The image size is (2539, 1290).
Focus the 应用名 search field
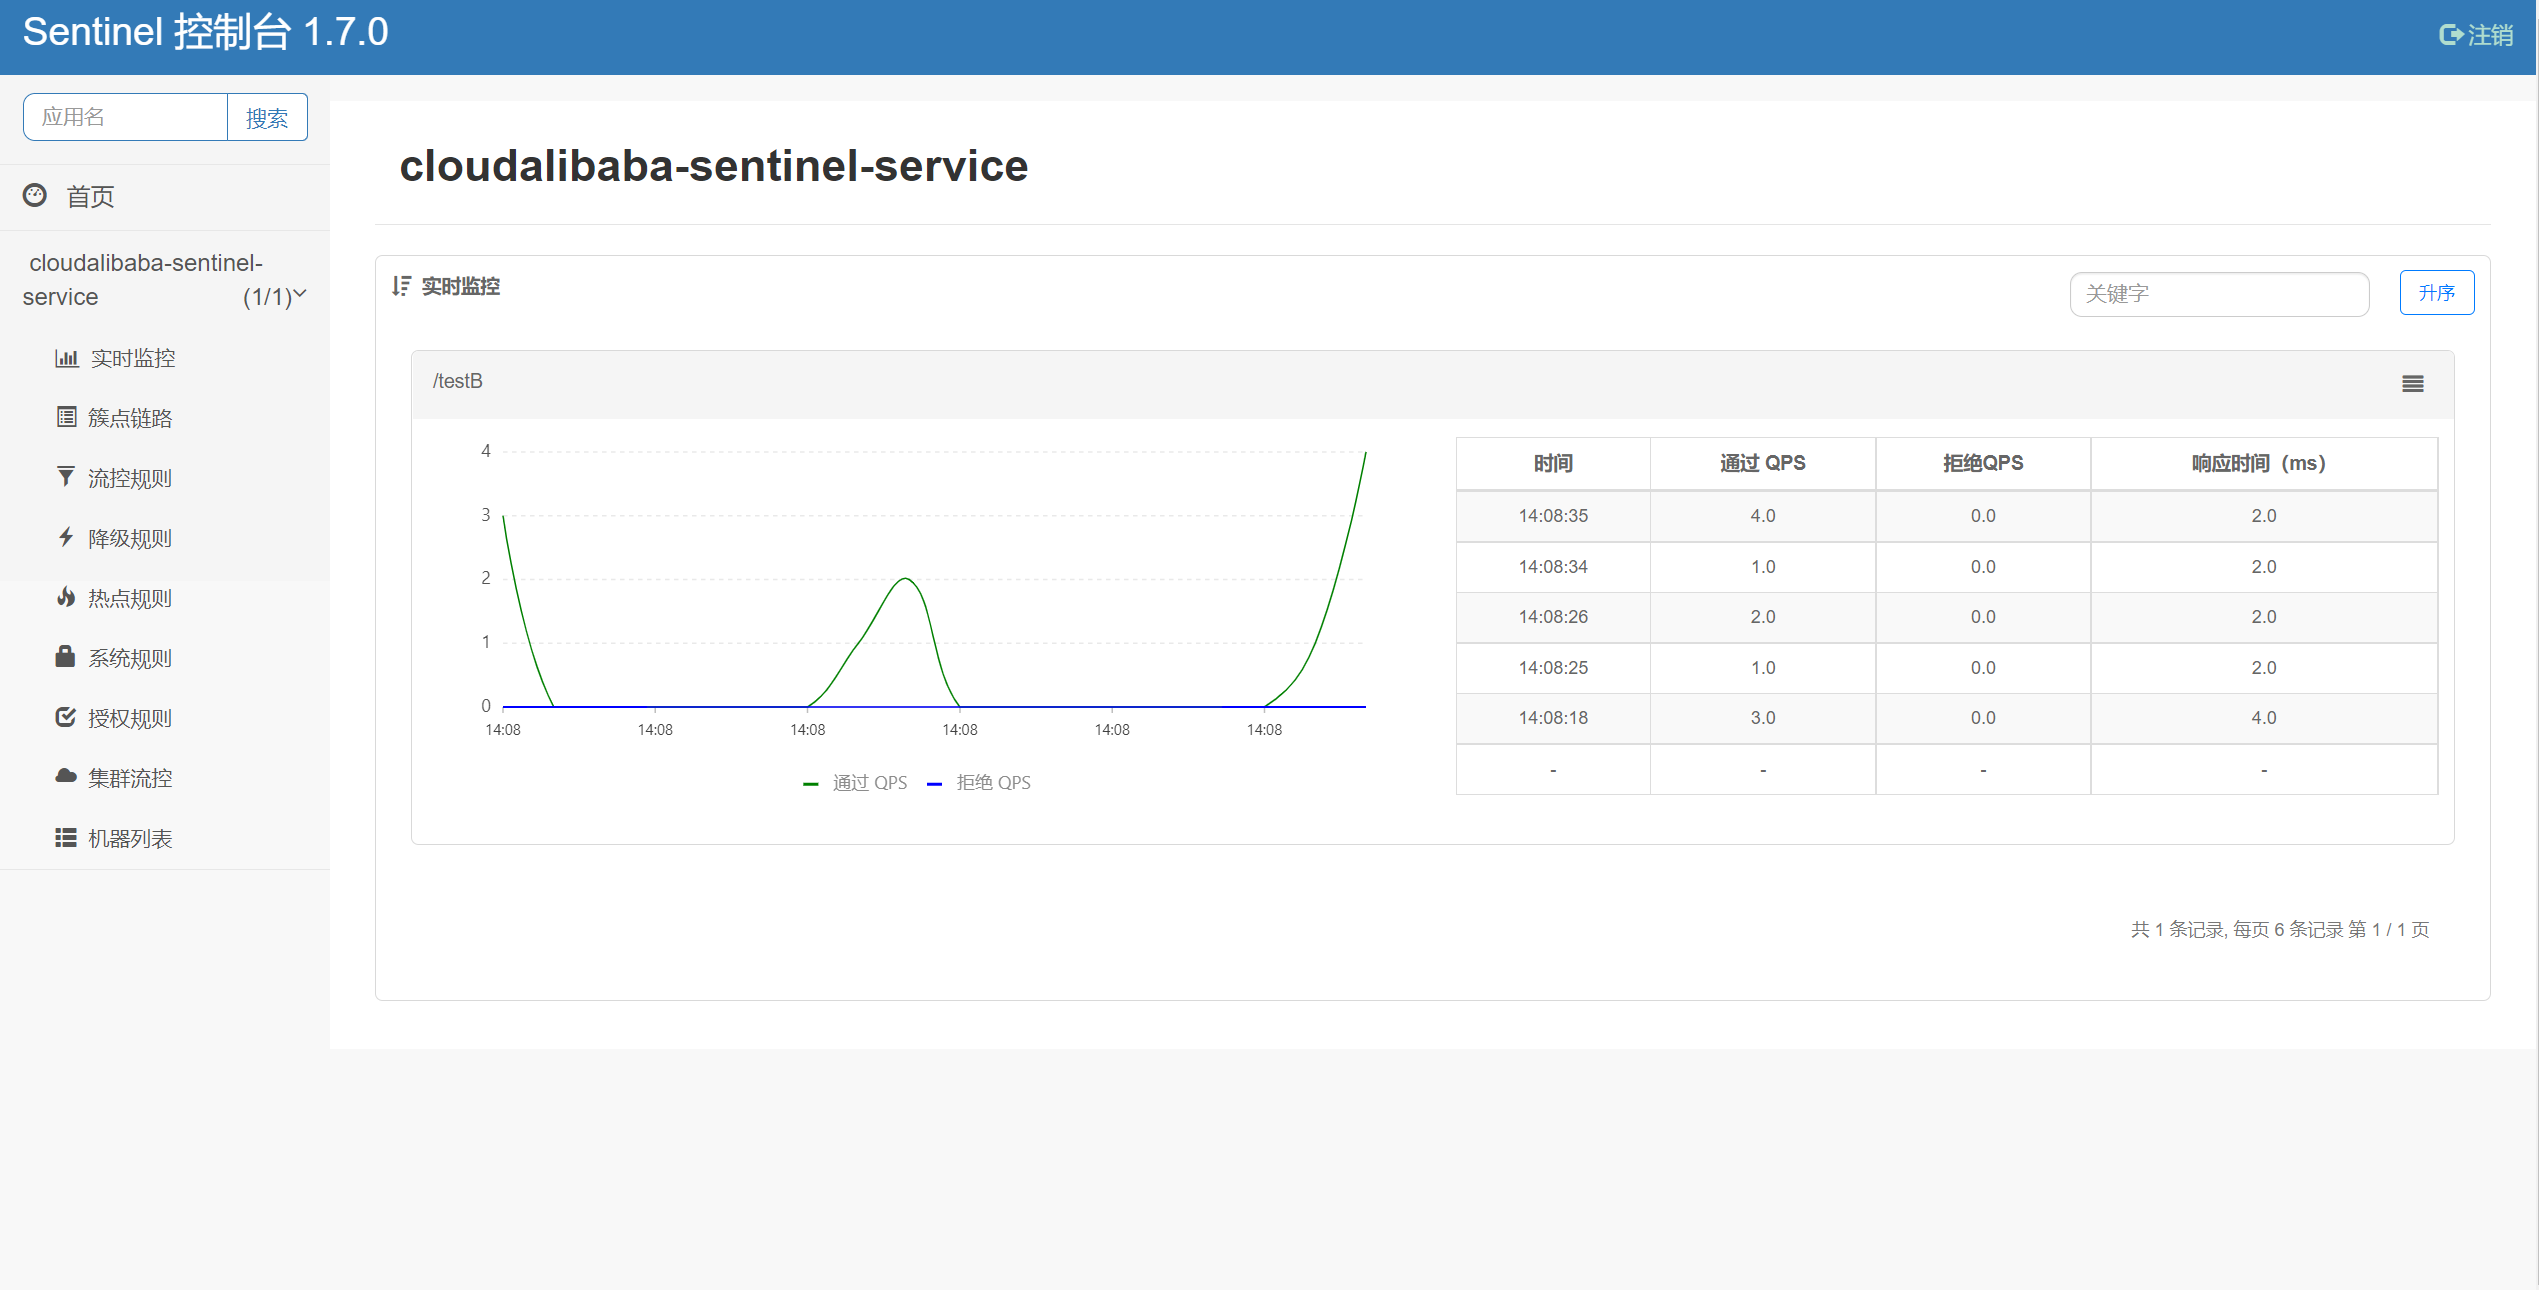126,117
